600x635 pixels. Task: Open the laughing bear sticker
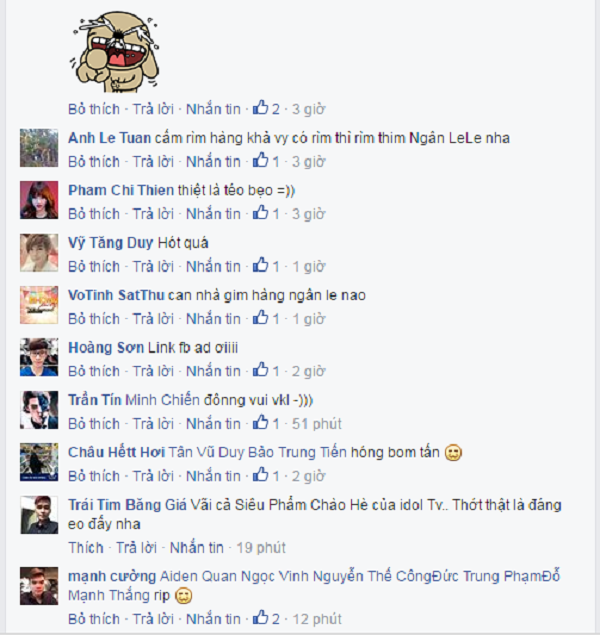click(115, 51)
